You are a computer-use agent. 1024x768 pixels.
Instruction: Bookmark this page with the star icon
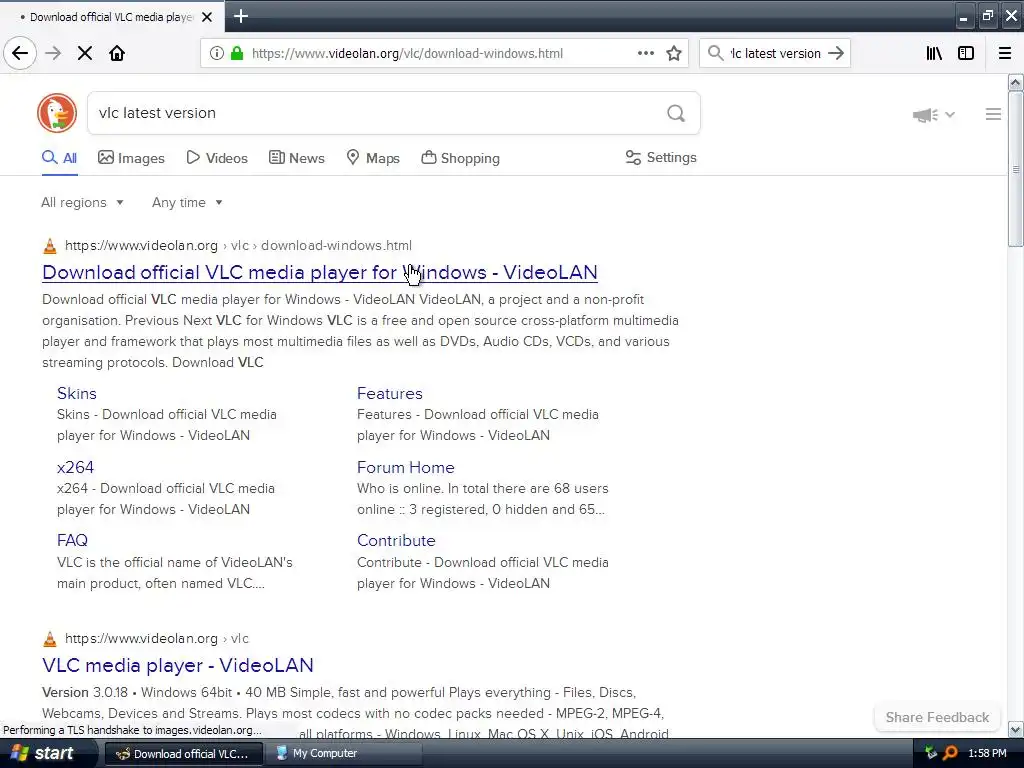tap(674, 53)
